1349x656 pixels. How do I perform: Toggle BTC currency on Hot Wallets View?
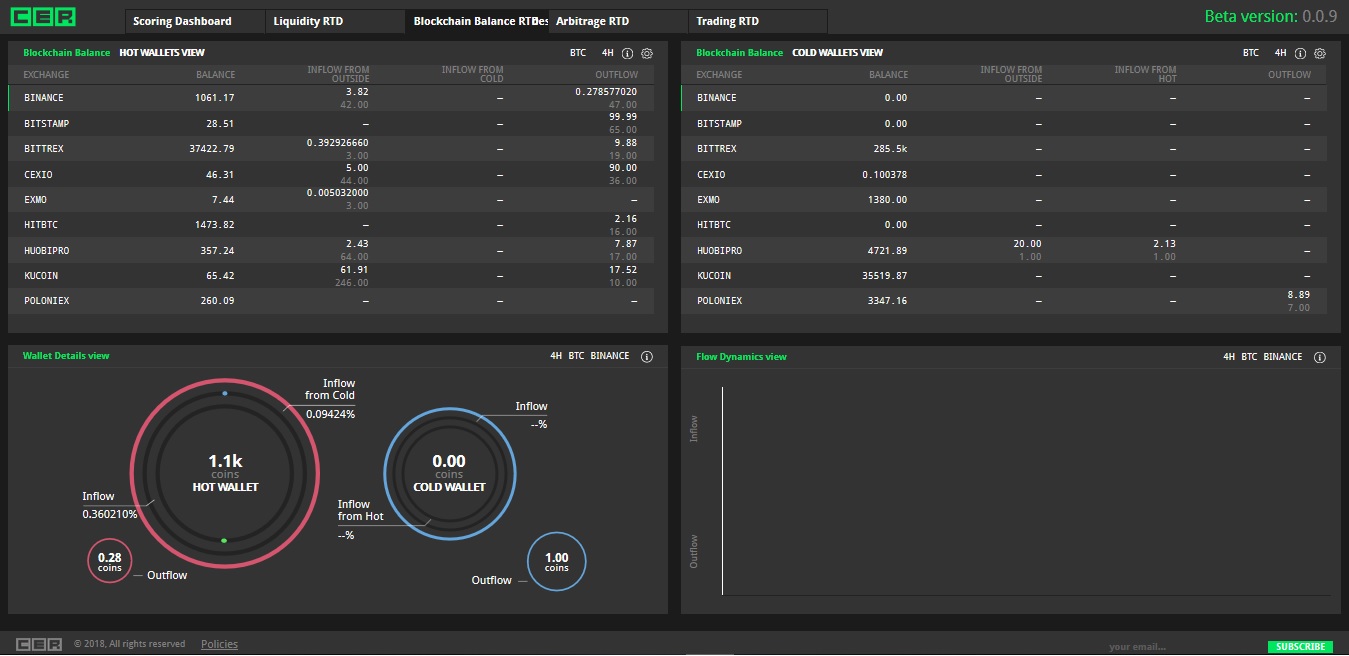(x=577, y=52)
